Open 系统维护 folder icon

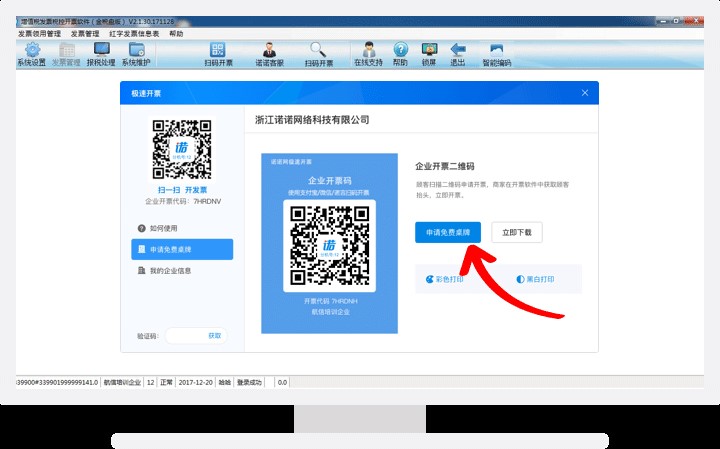[x=136, y=50]
